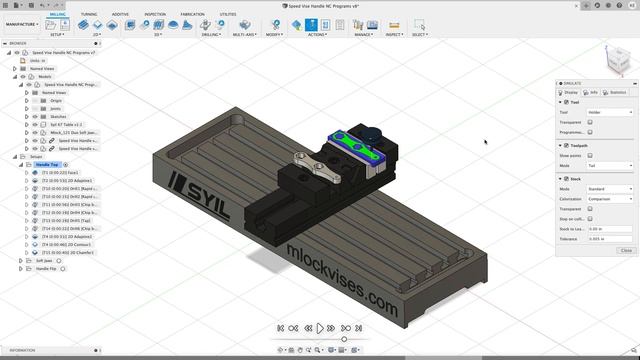
Task: Jump to simulation start
Action: click(x=281, y=328)
